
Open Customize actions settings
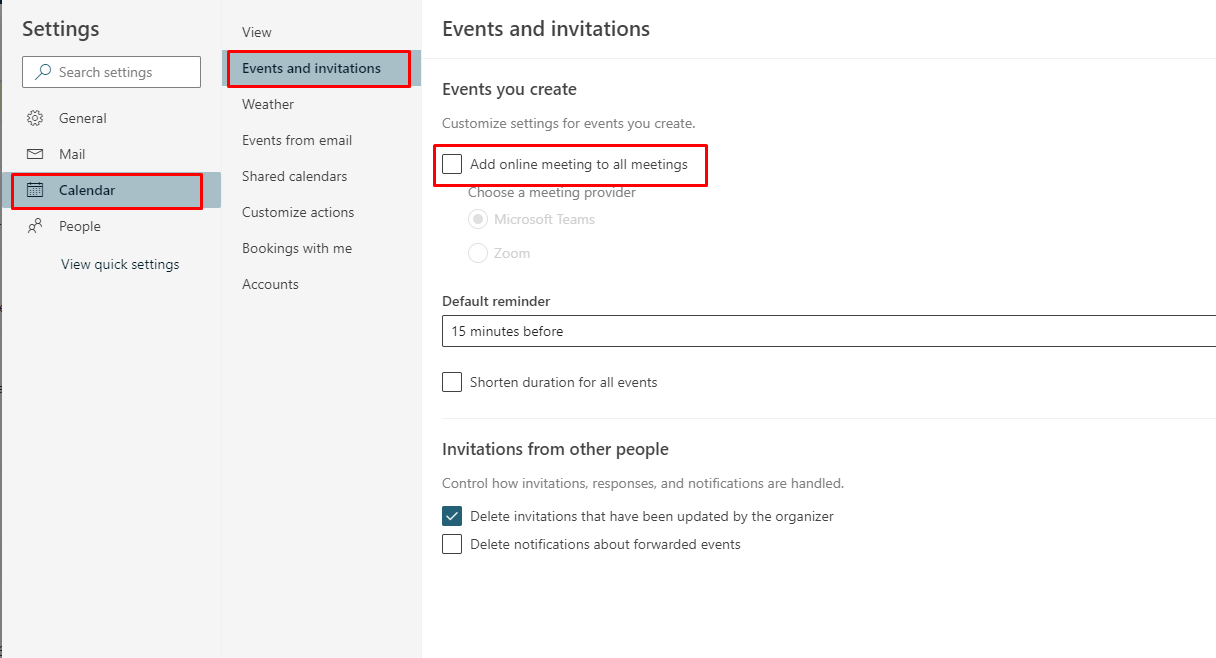[x=298, y=212]
